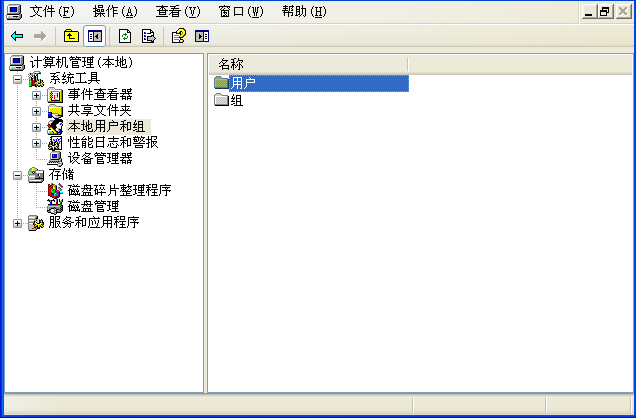Viewport: 636px width, 418px height.
Task: Click the Up one level folder icon
Action: (x=71, y=36)
